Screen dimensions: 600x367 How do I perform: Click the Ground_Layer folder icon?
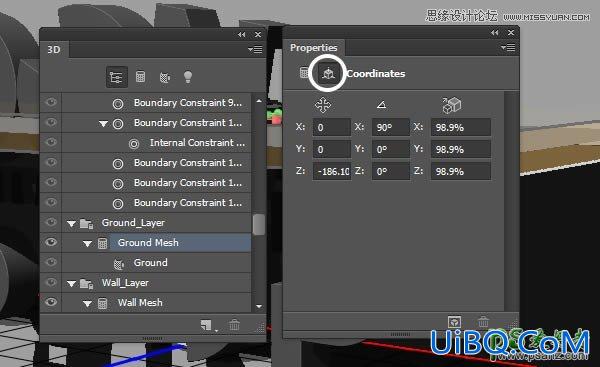pos(86,223)
